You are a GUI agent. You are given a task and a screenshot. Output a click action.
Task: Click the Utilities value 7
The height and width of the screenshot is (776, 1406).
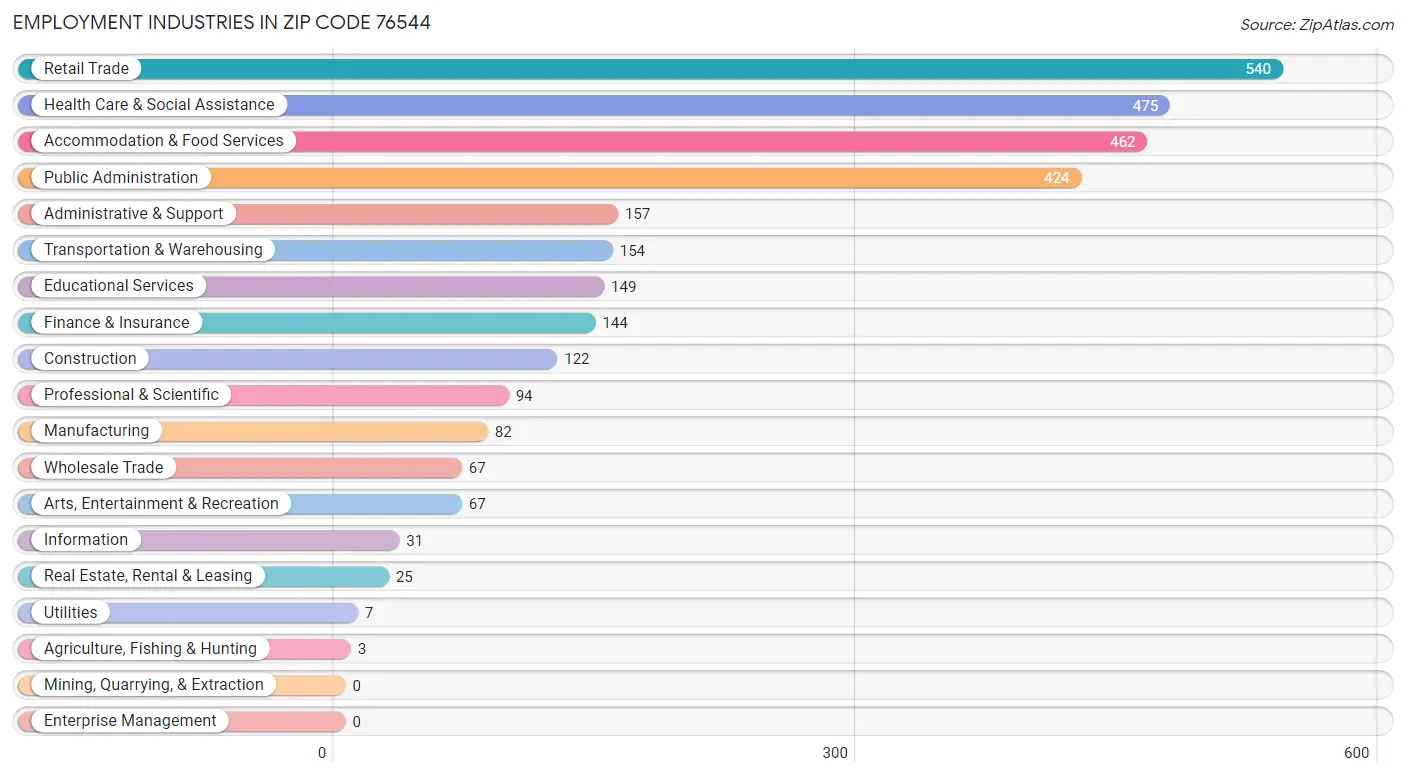(368, 613)
